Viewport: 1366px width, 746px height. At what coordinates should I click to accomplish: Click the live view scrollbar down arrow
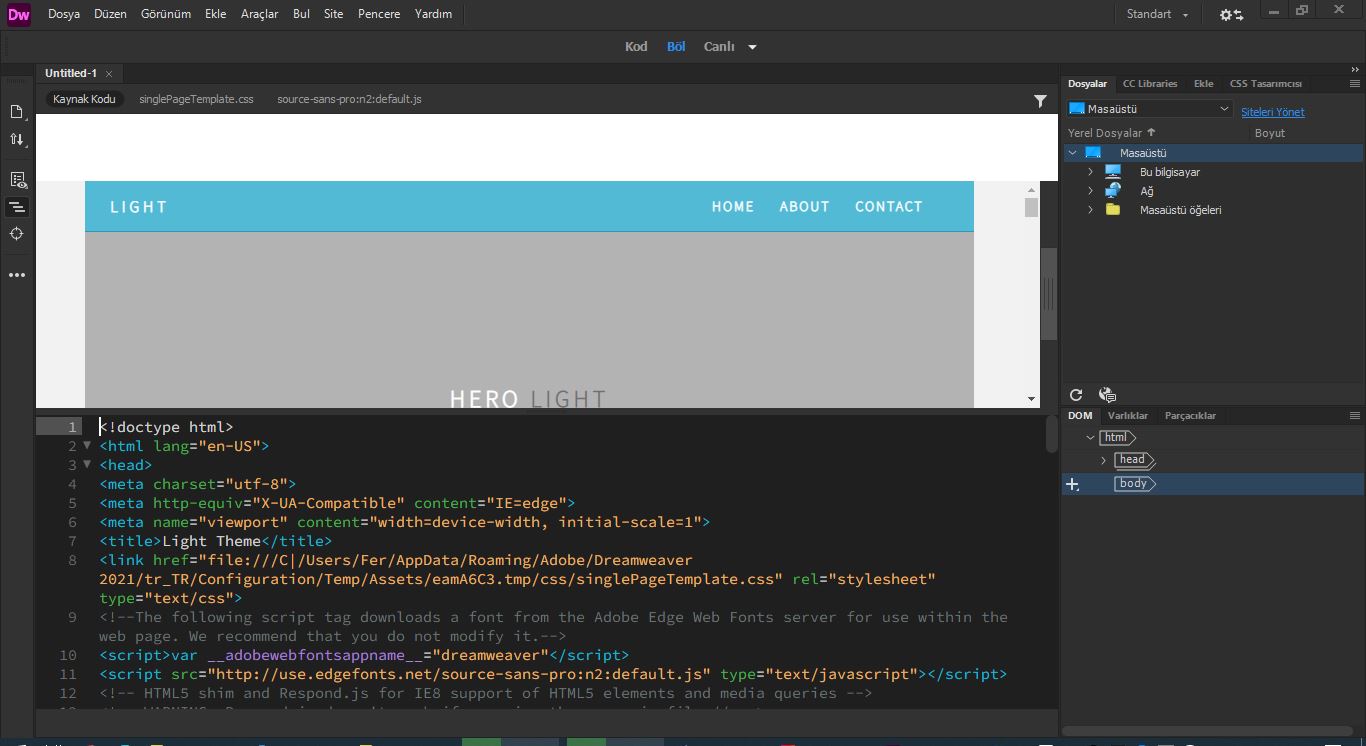coord(1031,399)
